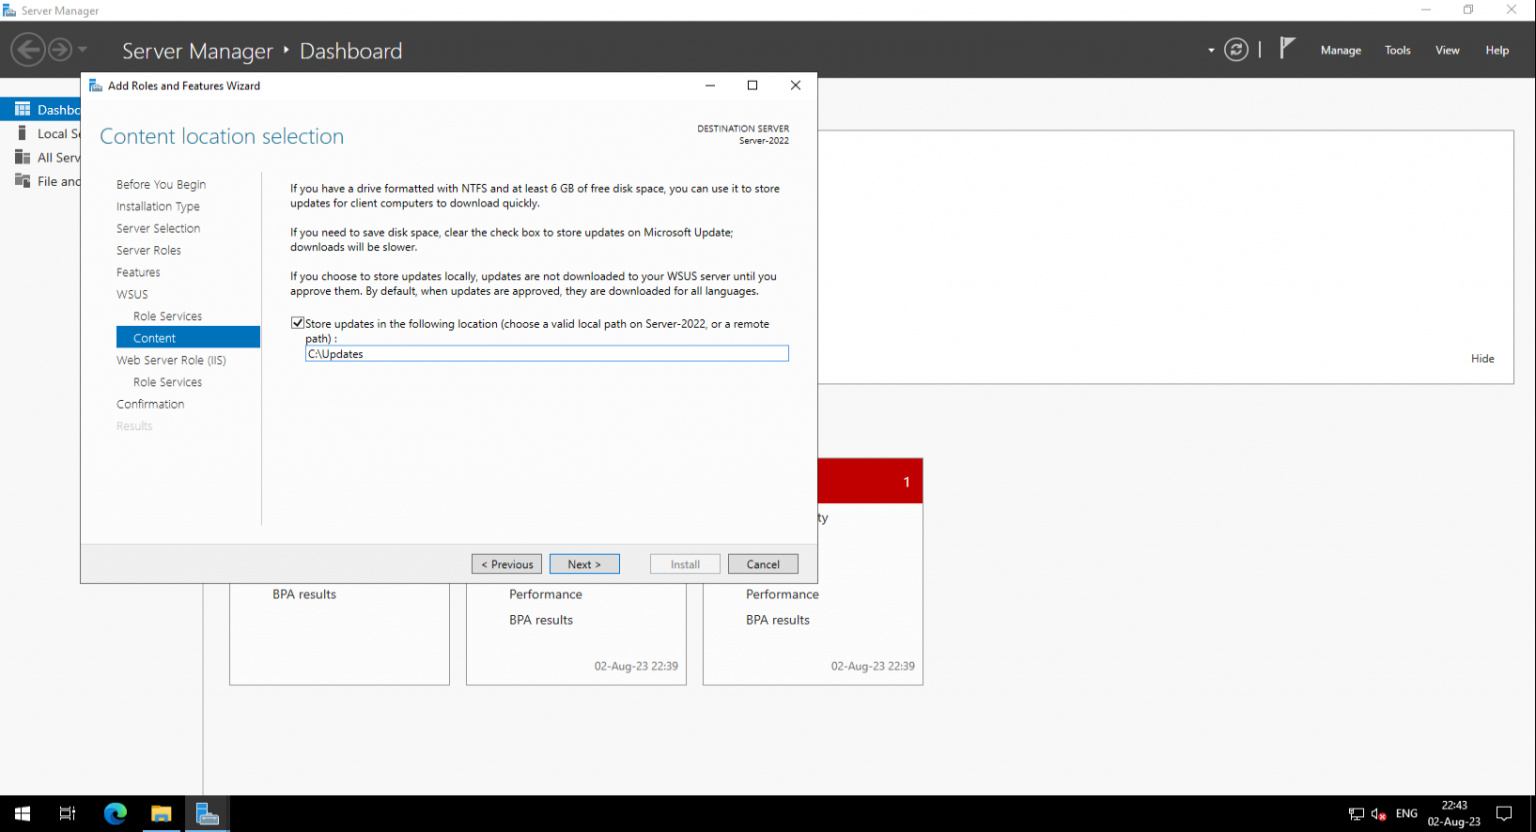Click the Next button in the wizard
Image resolution: width=1536 pixels, height=832 pixels.
tap(584, 563)
